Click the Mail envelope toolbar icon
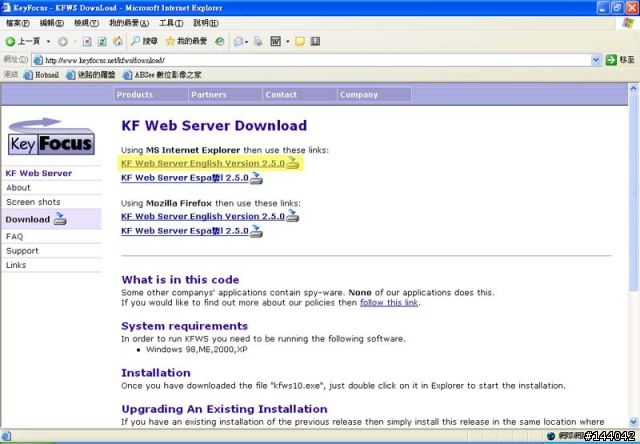The height and width of the screenshot is (444, 640). click(x=238, y=41)
